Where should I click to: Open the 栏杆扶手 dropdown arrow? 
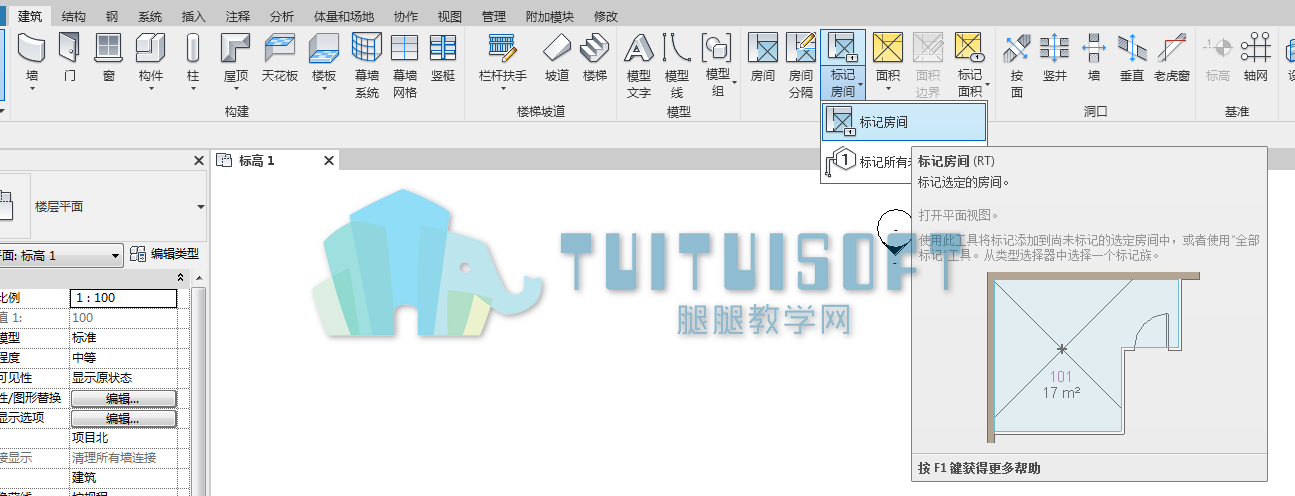pos(502,89)
